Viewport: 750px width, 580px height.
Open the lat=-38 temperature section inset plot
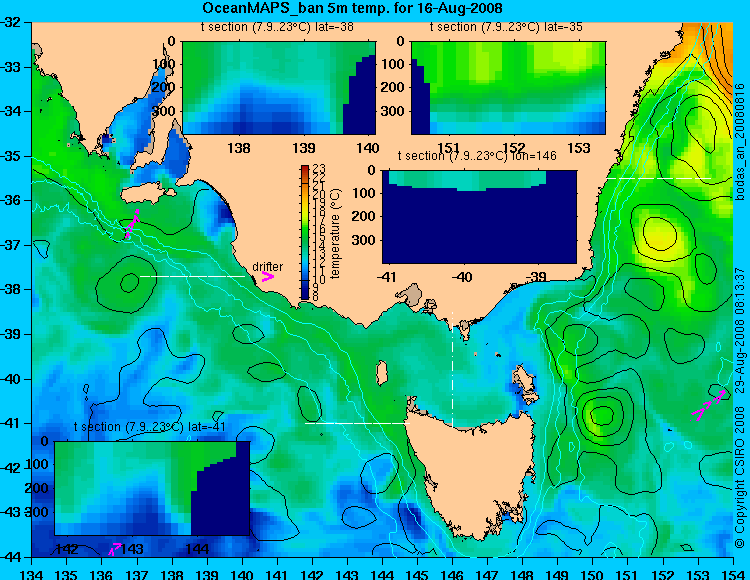pyautogui.click(x=279, y=88)
